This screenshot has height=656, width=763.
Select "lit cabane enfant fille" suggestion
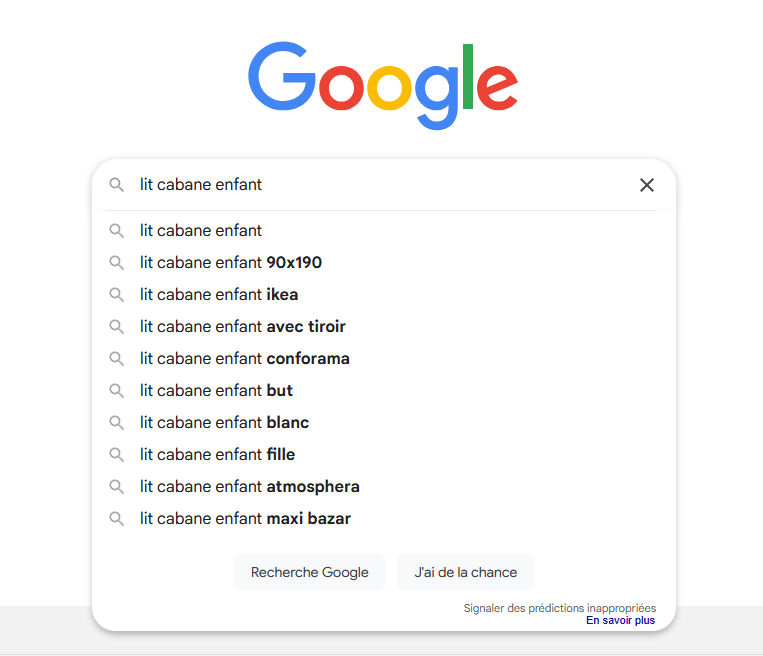coord(217,455)
